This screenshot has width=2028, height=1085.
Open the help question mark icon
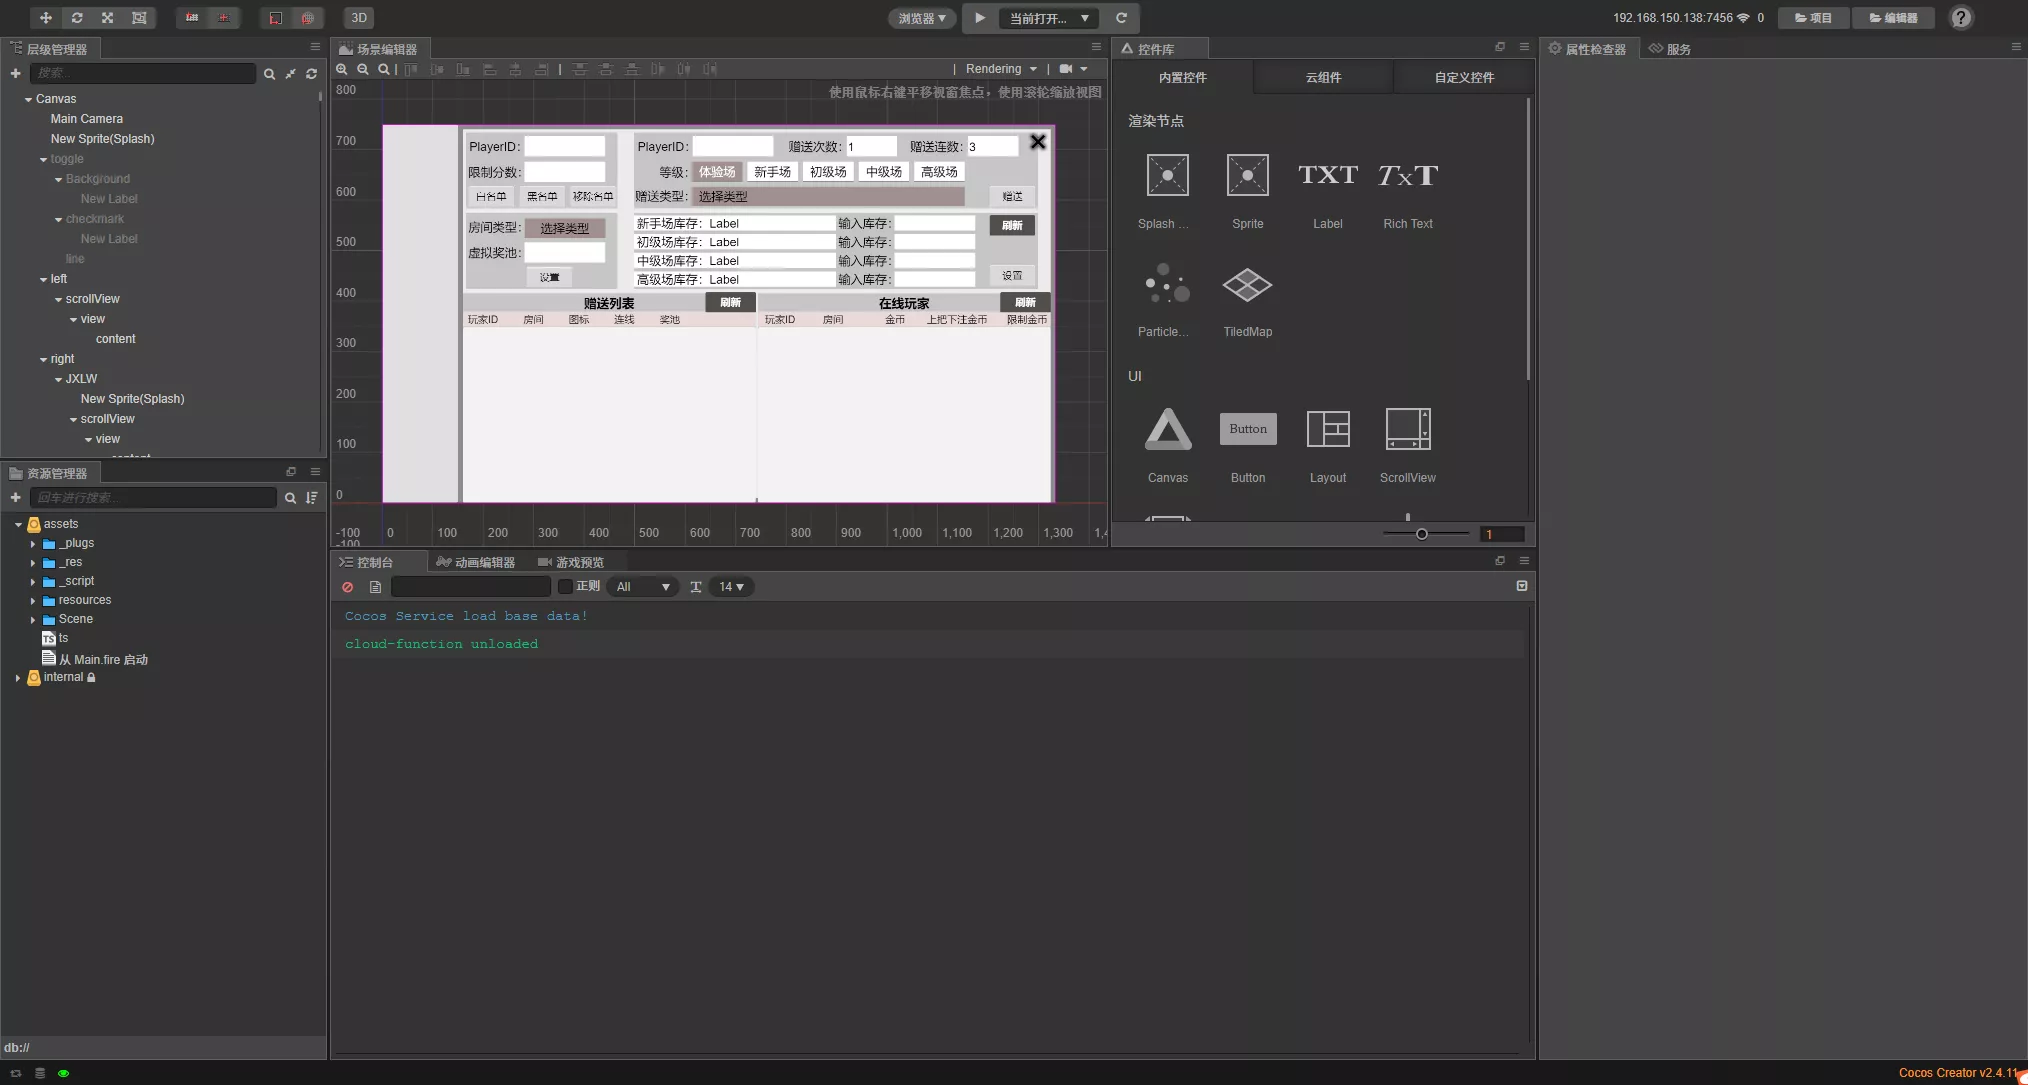pyautogui.click(x=1961, y=18)
